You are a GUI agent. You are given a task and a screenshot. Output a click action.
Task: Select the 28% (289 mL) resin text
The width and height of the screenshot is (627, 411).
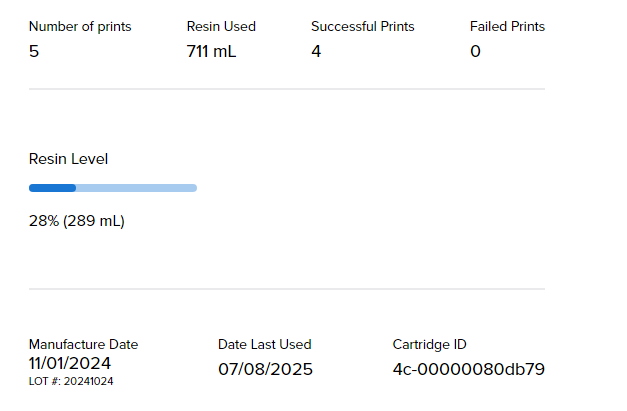76,221
